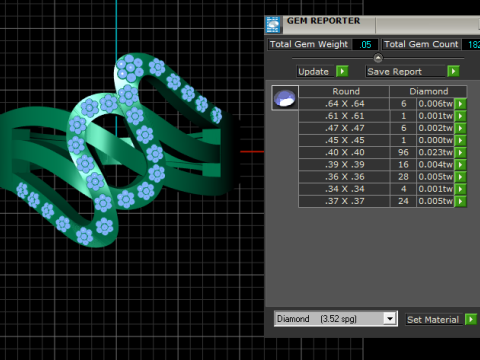Click the Total Gem Weight label
This screenshot has width=480, height=360.
coord(309,44)
